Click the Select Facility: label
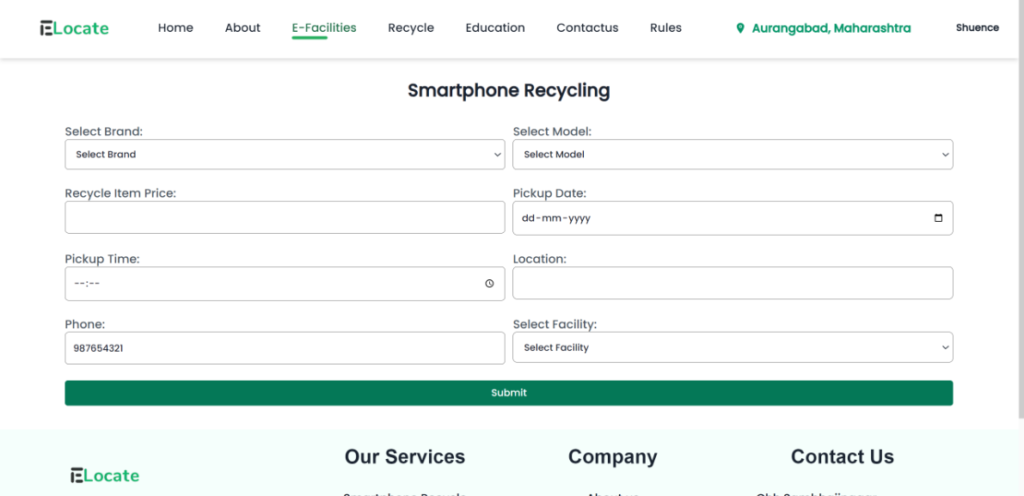This screenshot has height=496, width=1024. (554, 324)
